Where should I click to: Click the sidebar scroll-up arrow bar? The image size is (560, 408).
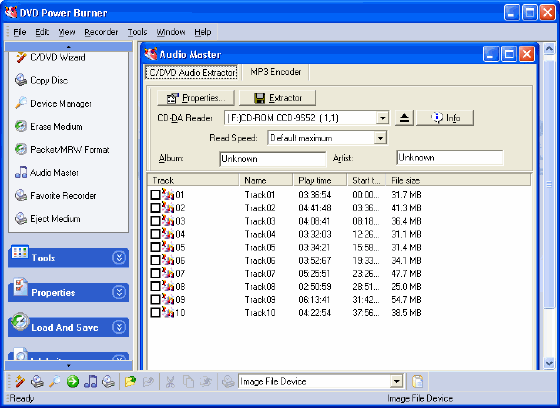click(69, 47)
